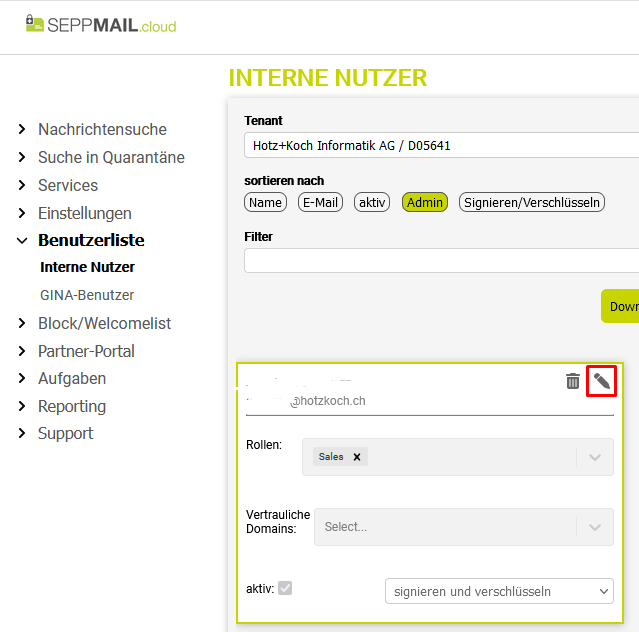639x632 pixels.
Task: Click the SEPPmail.cloud logo
Action: [x=101, y=25]
